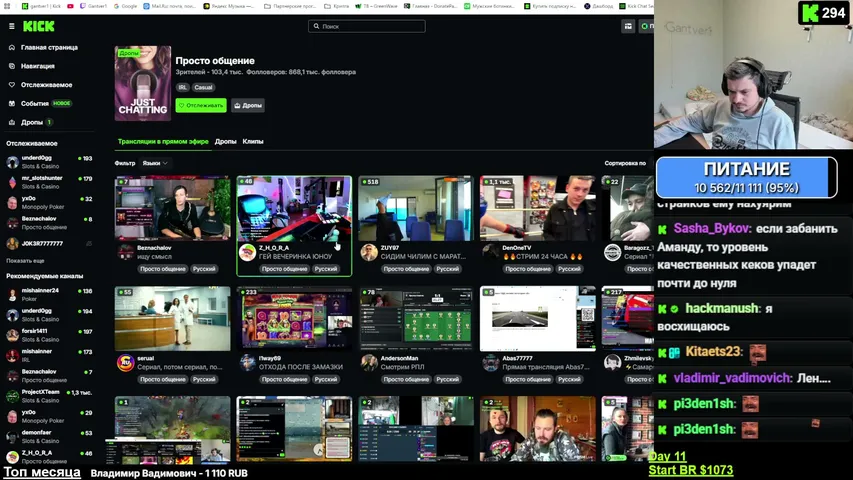Viewport: 853px width, 480px height.
Task: Open J0K3R7777777 in followed list
Action: tap(49, 243)
